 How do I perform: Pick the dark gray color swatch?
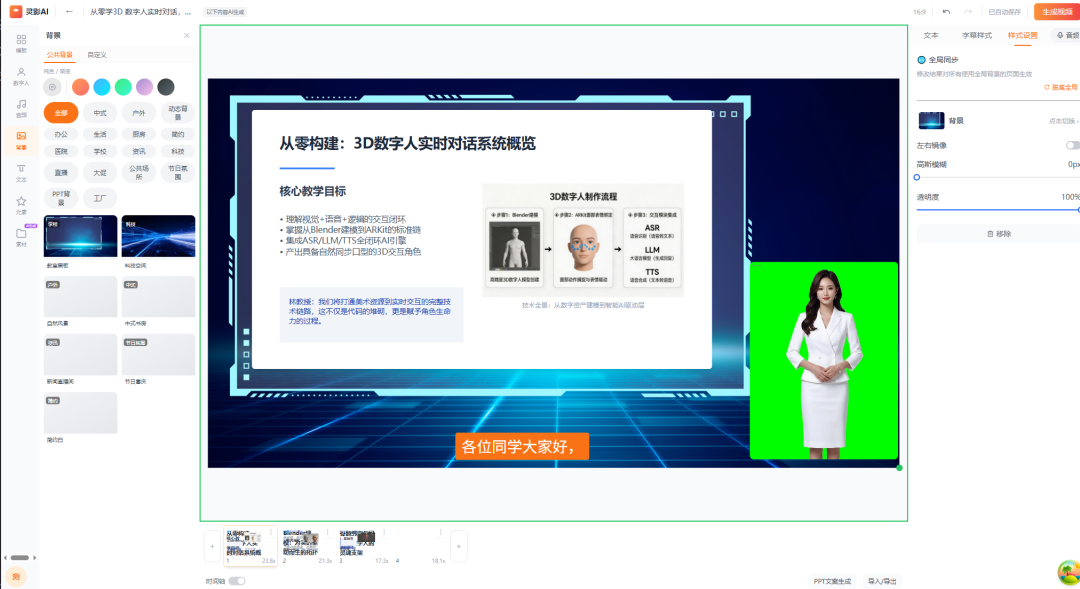(166, 87)
